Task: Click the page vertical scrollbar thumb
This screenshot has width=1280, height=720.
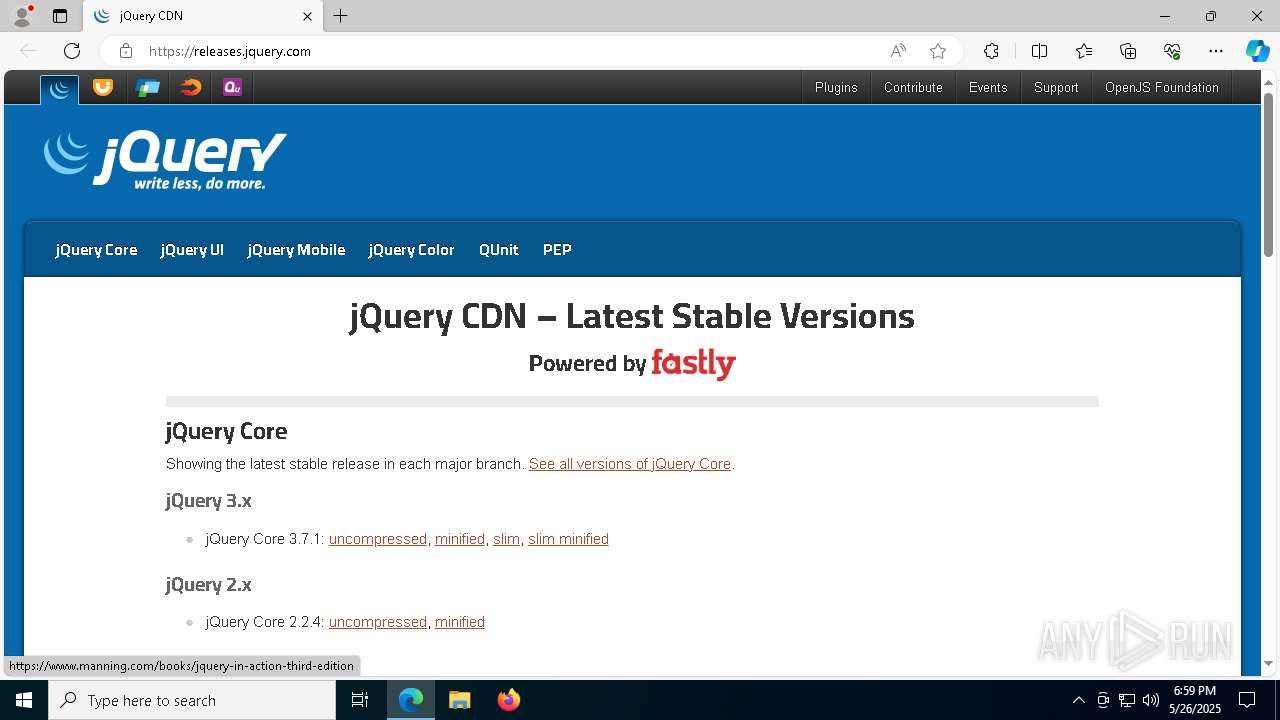Action: (x=1268, y=174)
